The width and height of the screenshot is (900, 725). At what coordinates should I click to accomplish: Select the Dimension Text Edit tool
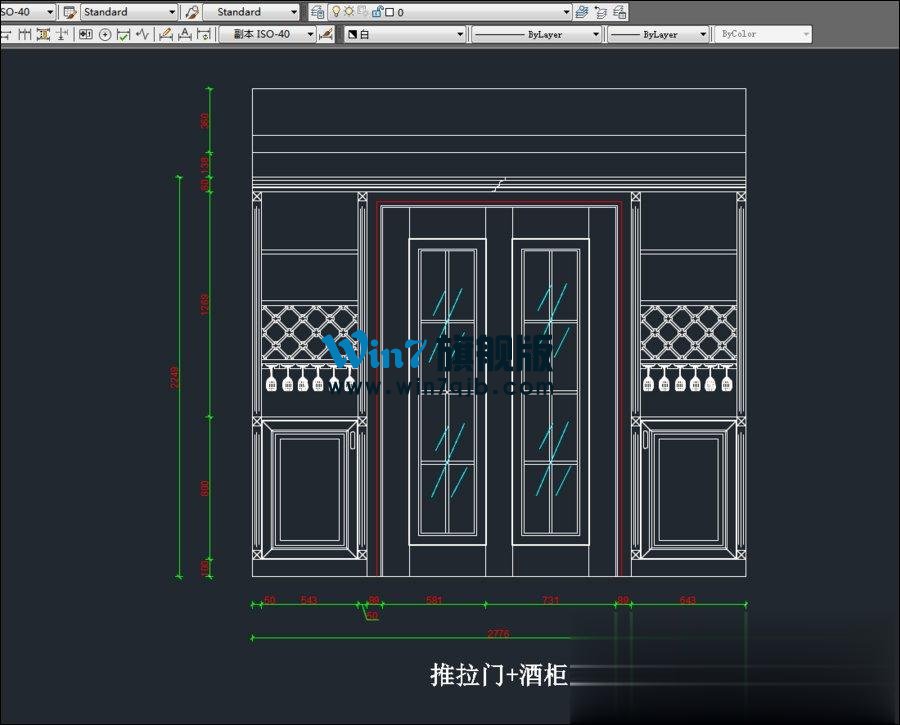pyautogui.click(x=185, y=34)
